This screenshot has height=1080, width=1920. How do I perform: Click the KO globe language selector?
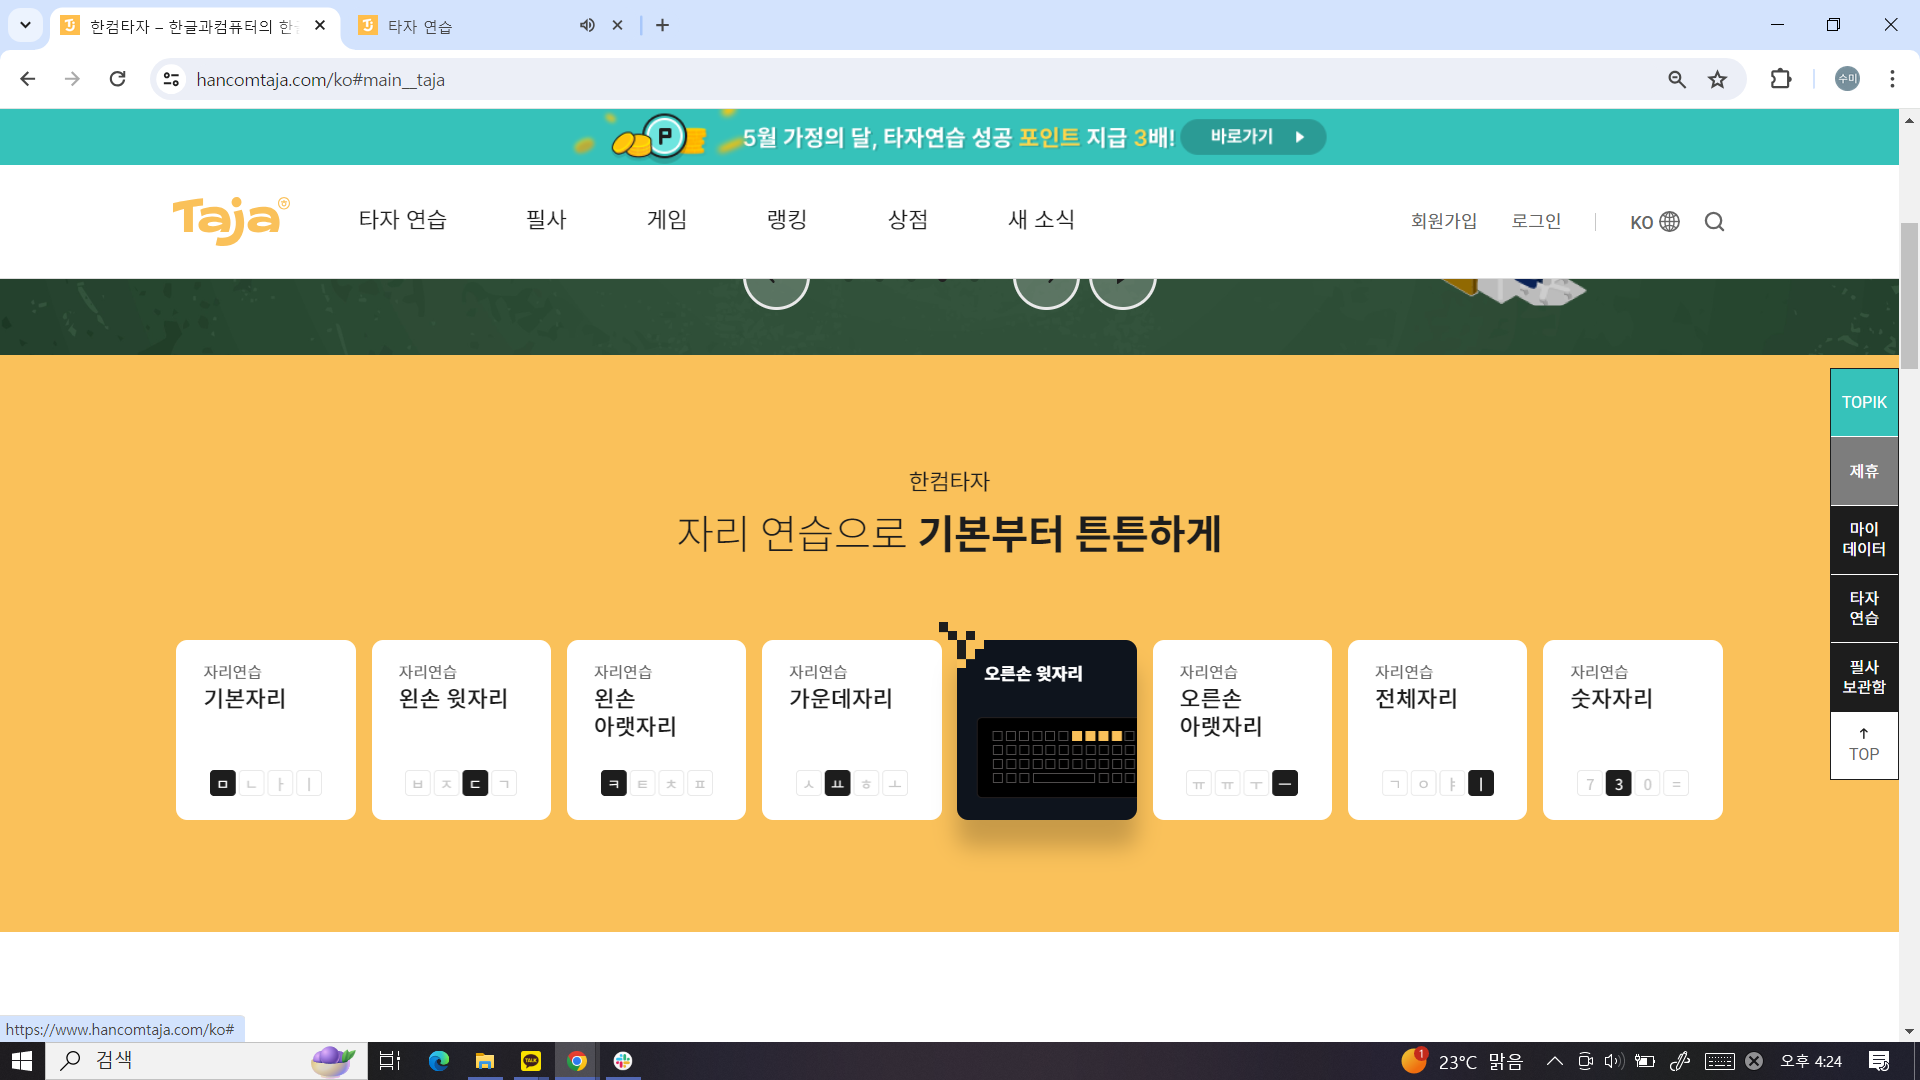click(1654, 222)
